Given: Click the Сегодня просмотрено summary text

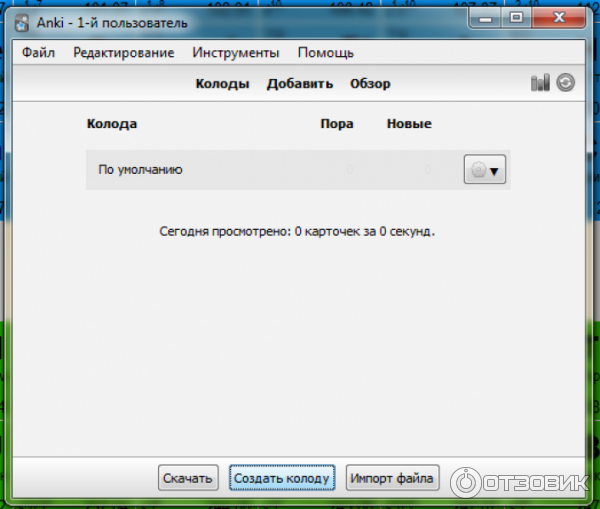Looking at the screenshot, I should coord(297,231).
